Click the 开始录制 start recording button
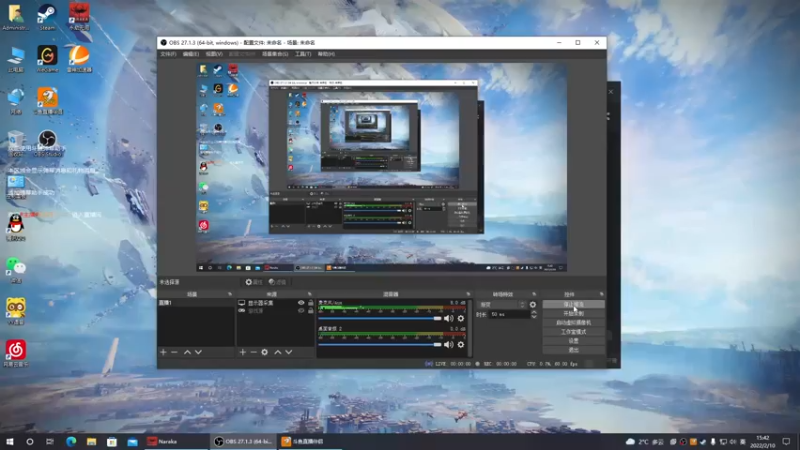Viewport: 800px width, 450px height. [573, 313]
